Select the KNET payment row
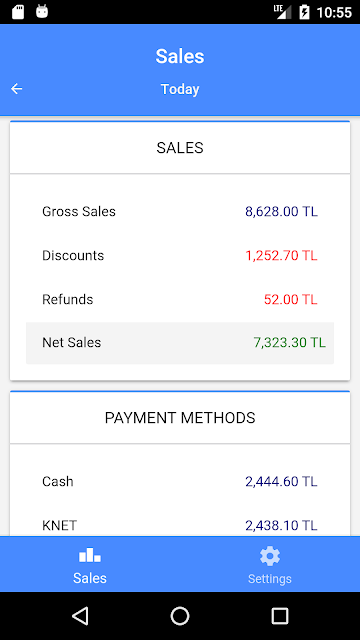 coord(180,525)
